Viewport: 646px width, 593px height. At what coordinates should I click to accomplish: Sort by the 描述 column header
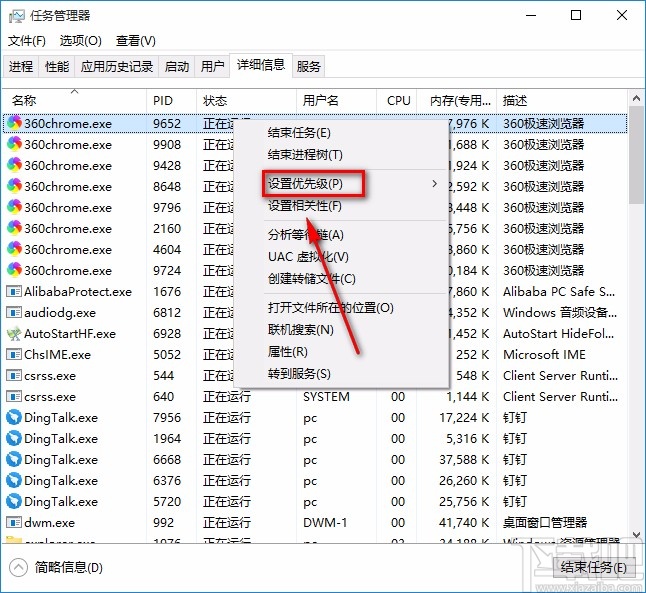[x=562, y=100]
